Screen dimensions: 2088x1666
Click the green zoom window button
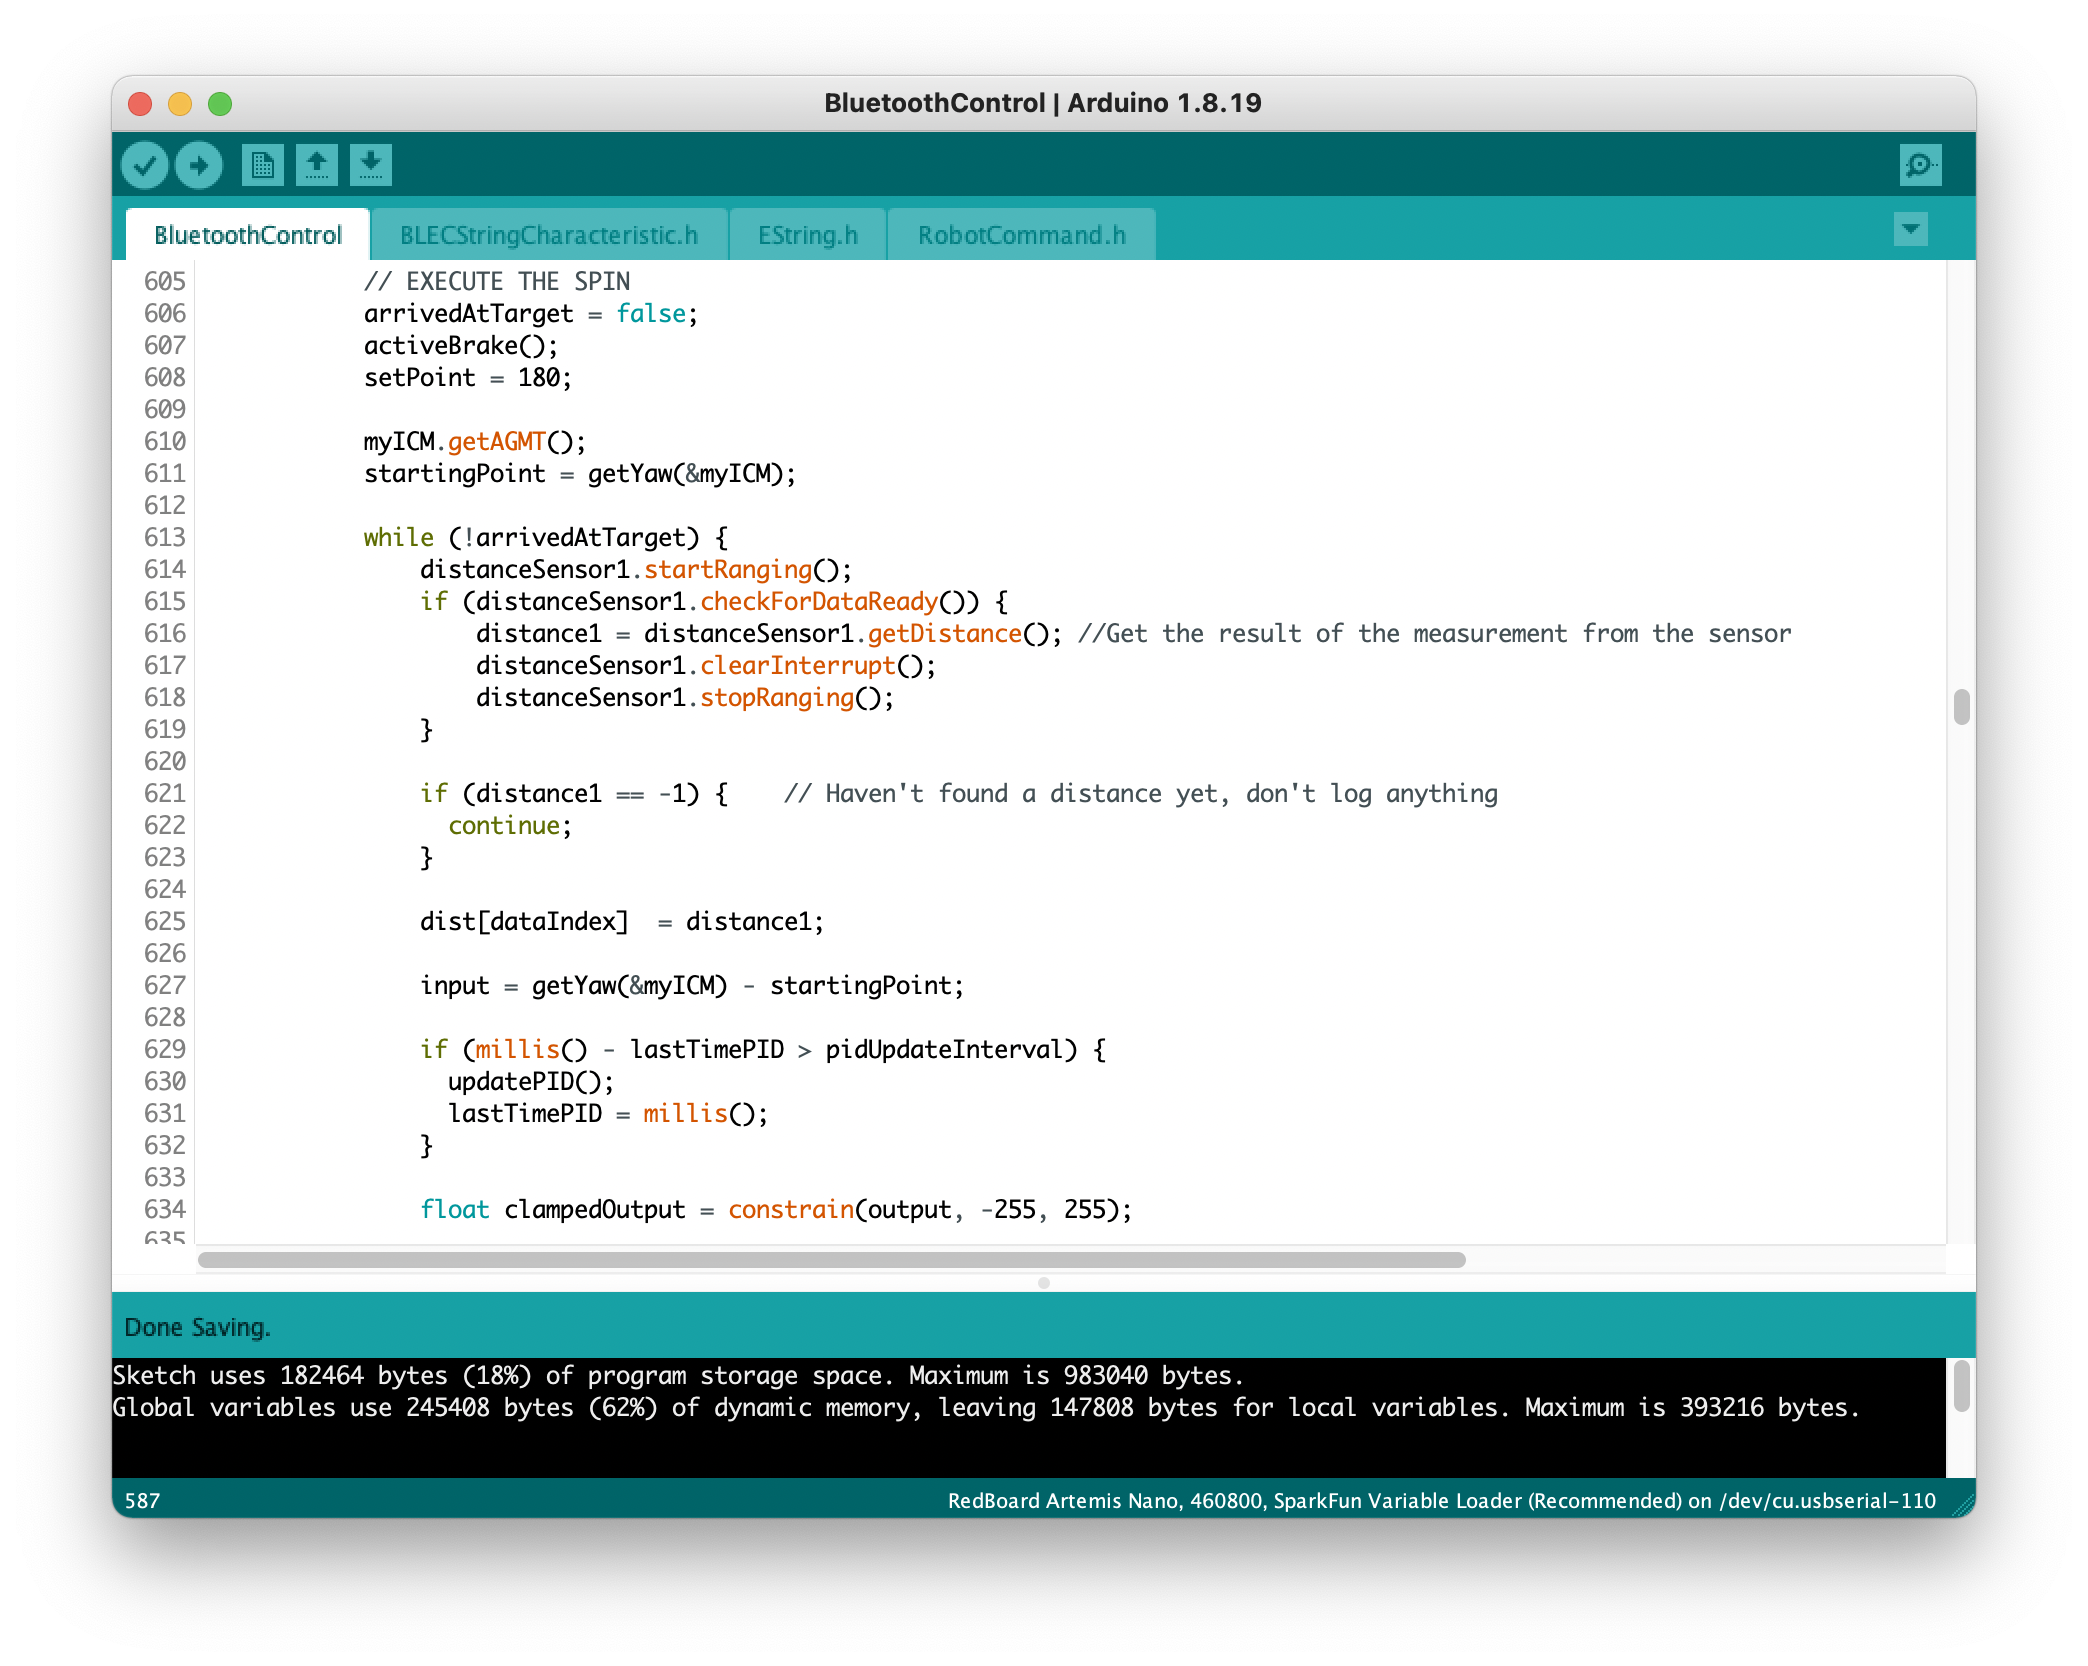(220, 104)
